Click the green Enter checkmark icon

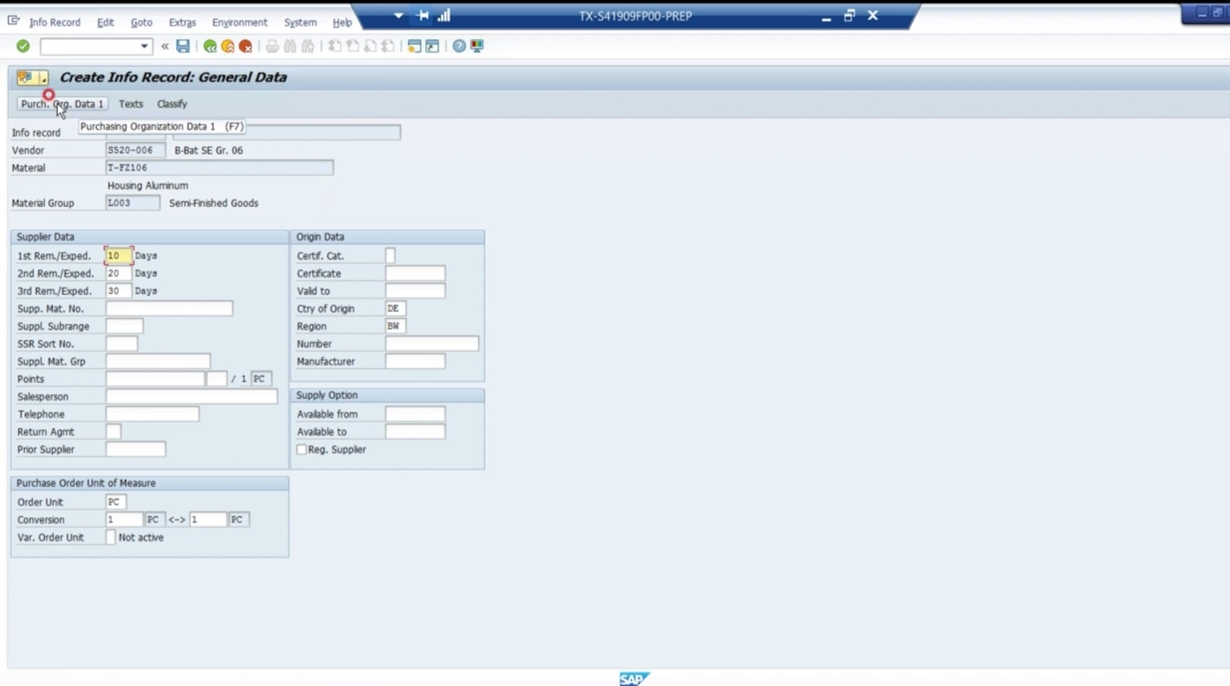coord(23,46)
